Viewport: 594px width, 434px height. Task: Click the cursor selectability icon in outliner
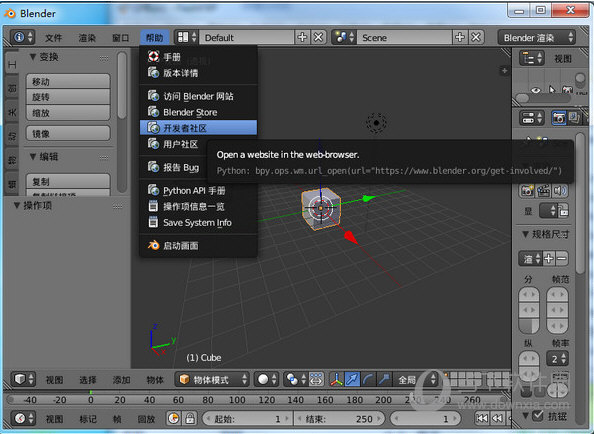pyautogui.click(x=552, y=90)
